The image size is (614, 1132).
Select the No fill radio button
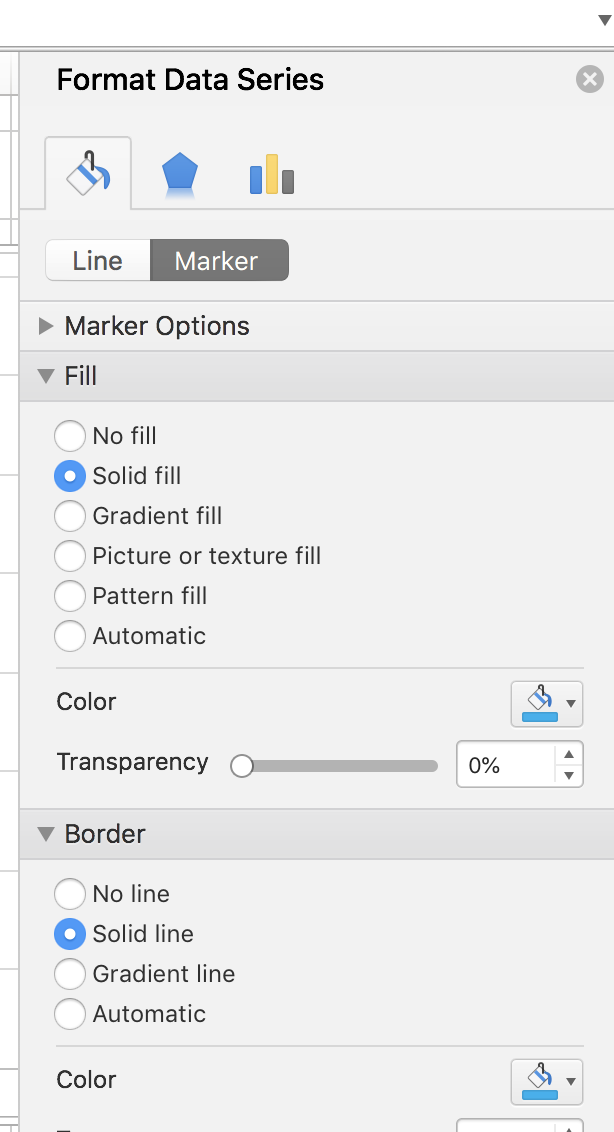point(70,436)
